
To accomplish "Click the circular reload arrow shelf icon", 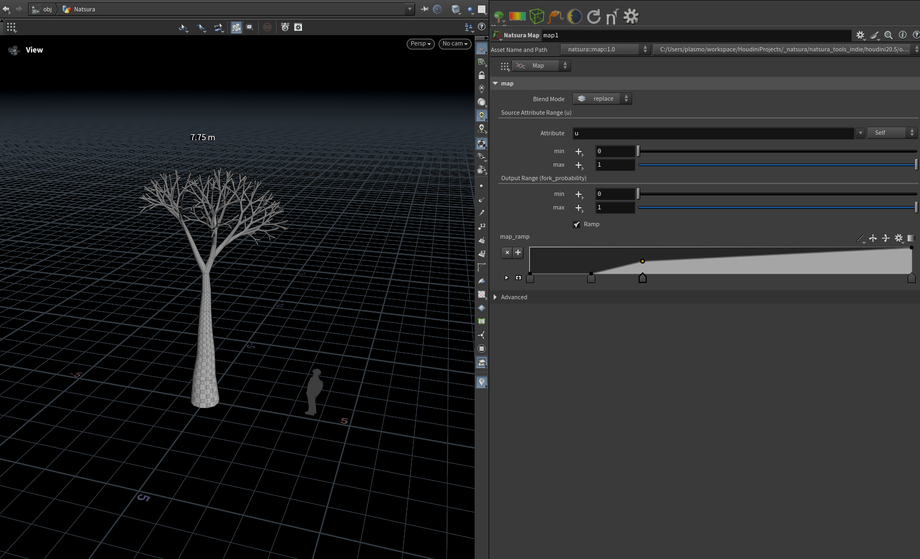I will [593, 16].
